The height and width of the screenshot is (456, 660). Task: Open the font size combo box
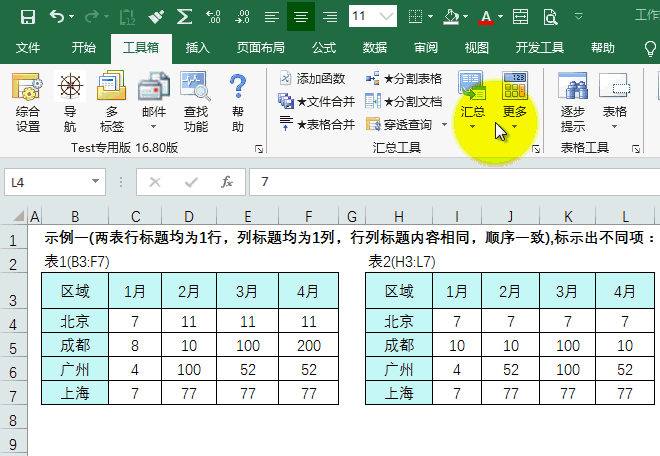click(x=373, y=16)
